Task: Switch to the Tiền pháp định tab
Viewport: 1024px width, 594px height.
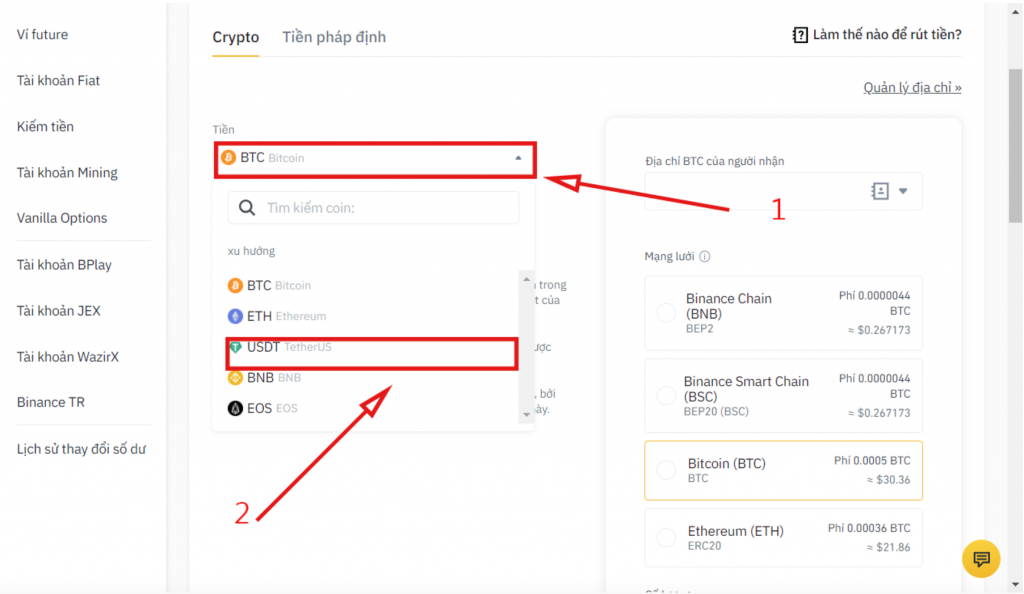Action: pyautogui.click(x=334, y=37)
